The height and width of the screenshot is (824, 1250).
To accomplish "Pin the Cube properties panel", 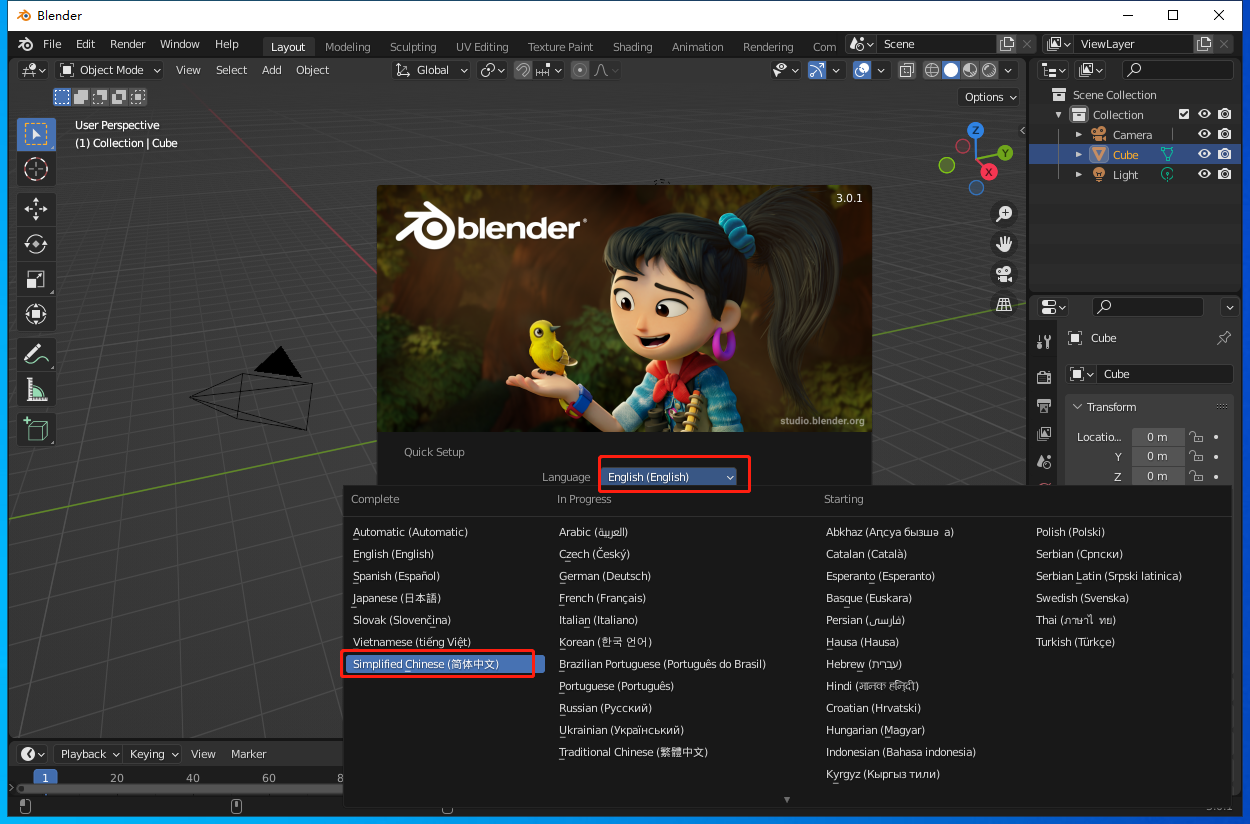I will 1223,338.
